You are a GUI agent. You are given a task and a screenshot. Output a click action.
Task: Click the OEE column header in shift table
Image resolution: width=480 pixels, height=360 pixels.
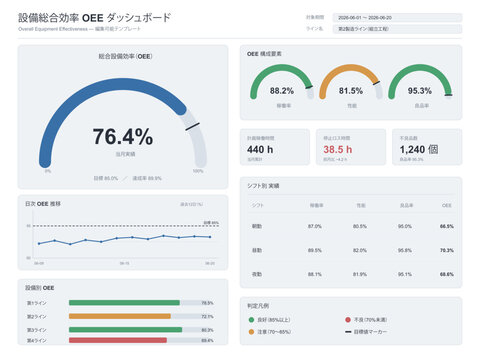coord(447,205)
